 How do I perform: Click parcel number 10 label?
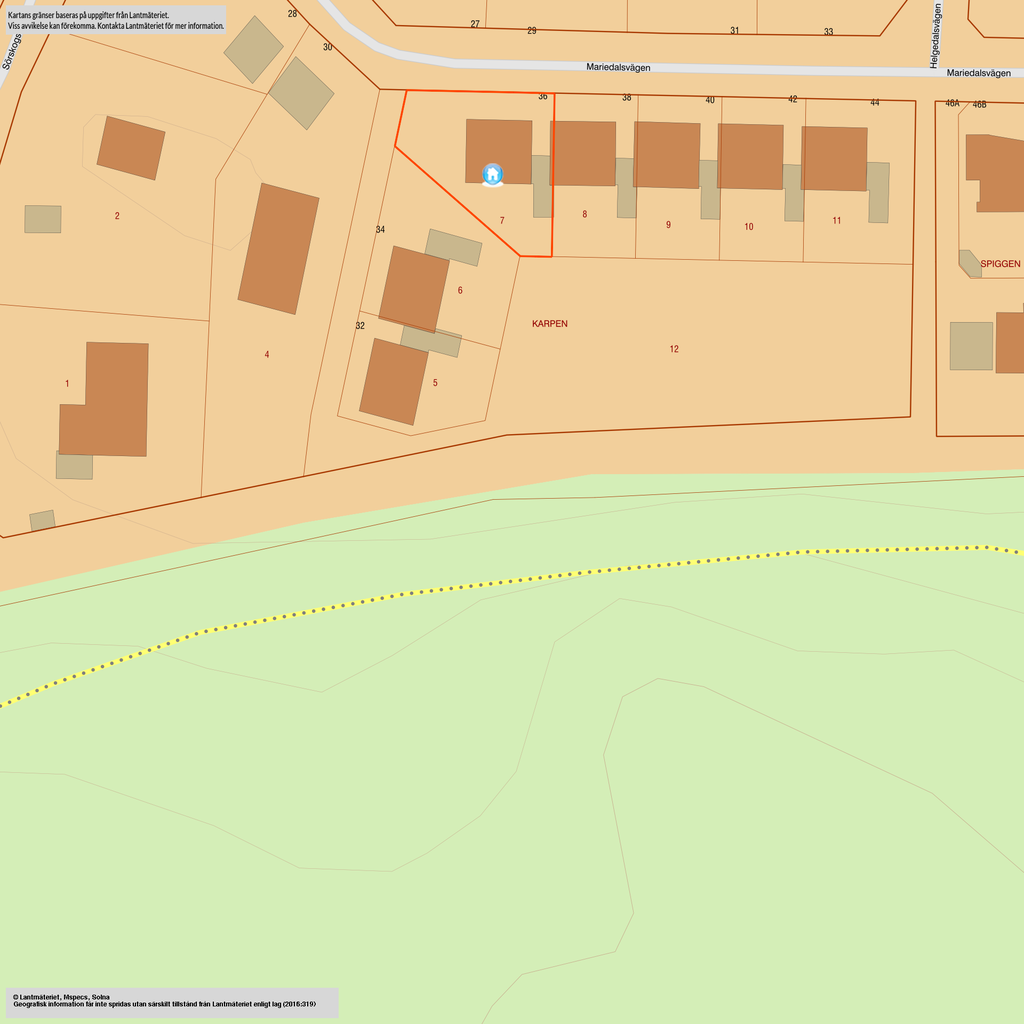pos(749,227)
